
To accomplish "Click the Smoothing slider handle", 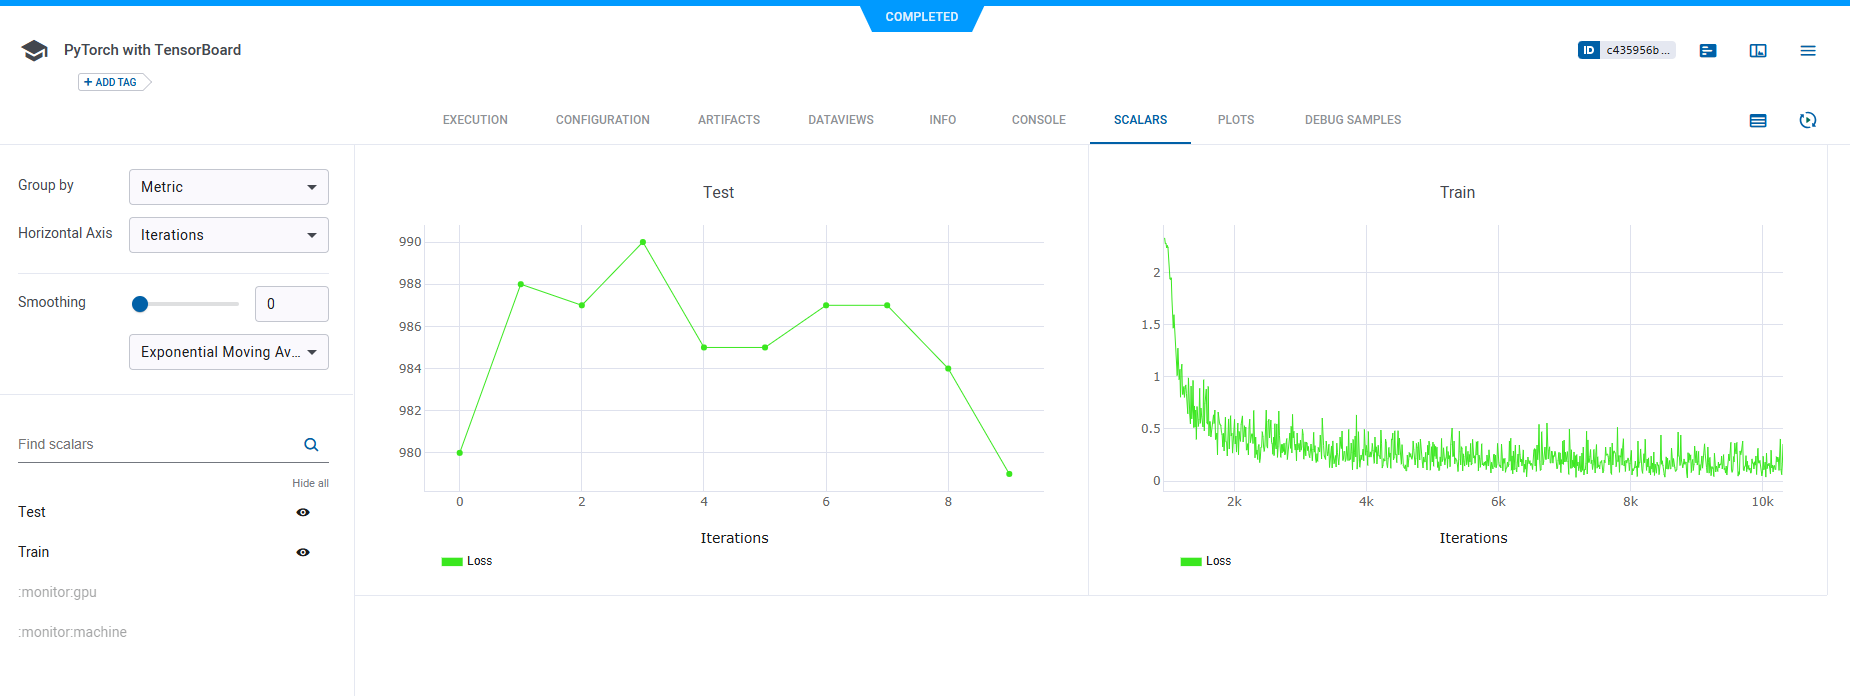I will [x=140, y=304].
